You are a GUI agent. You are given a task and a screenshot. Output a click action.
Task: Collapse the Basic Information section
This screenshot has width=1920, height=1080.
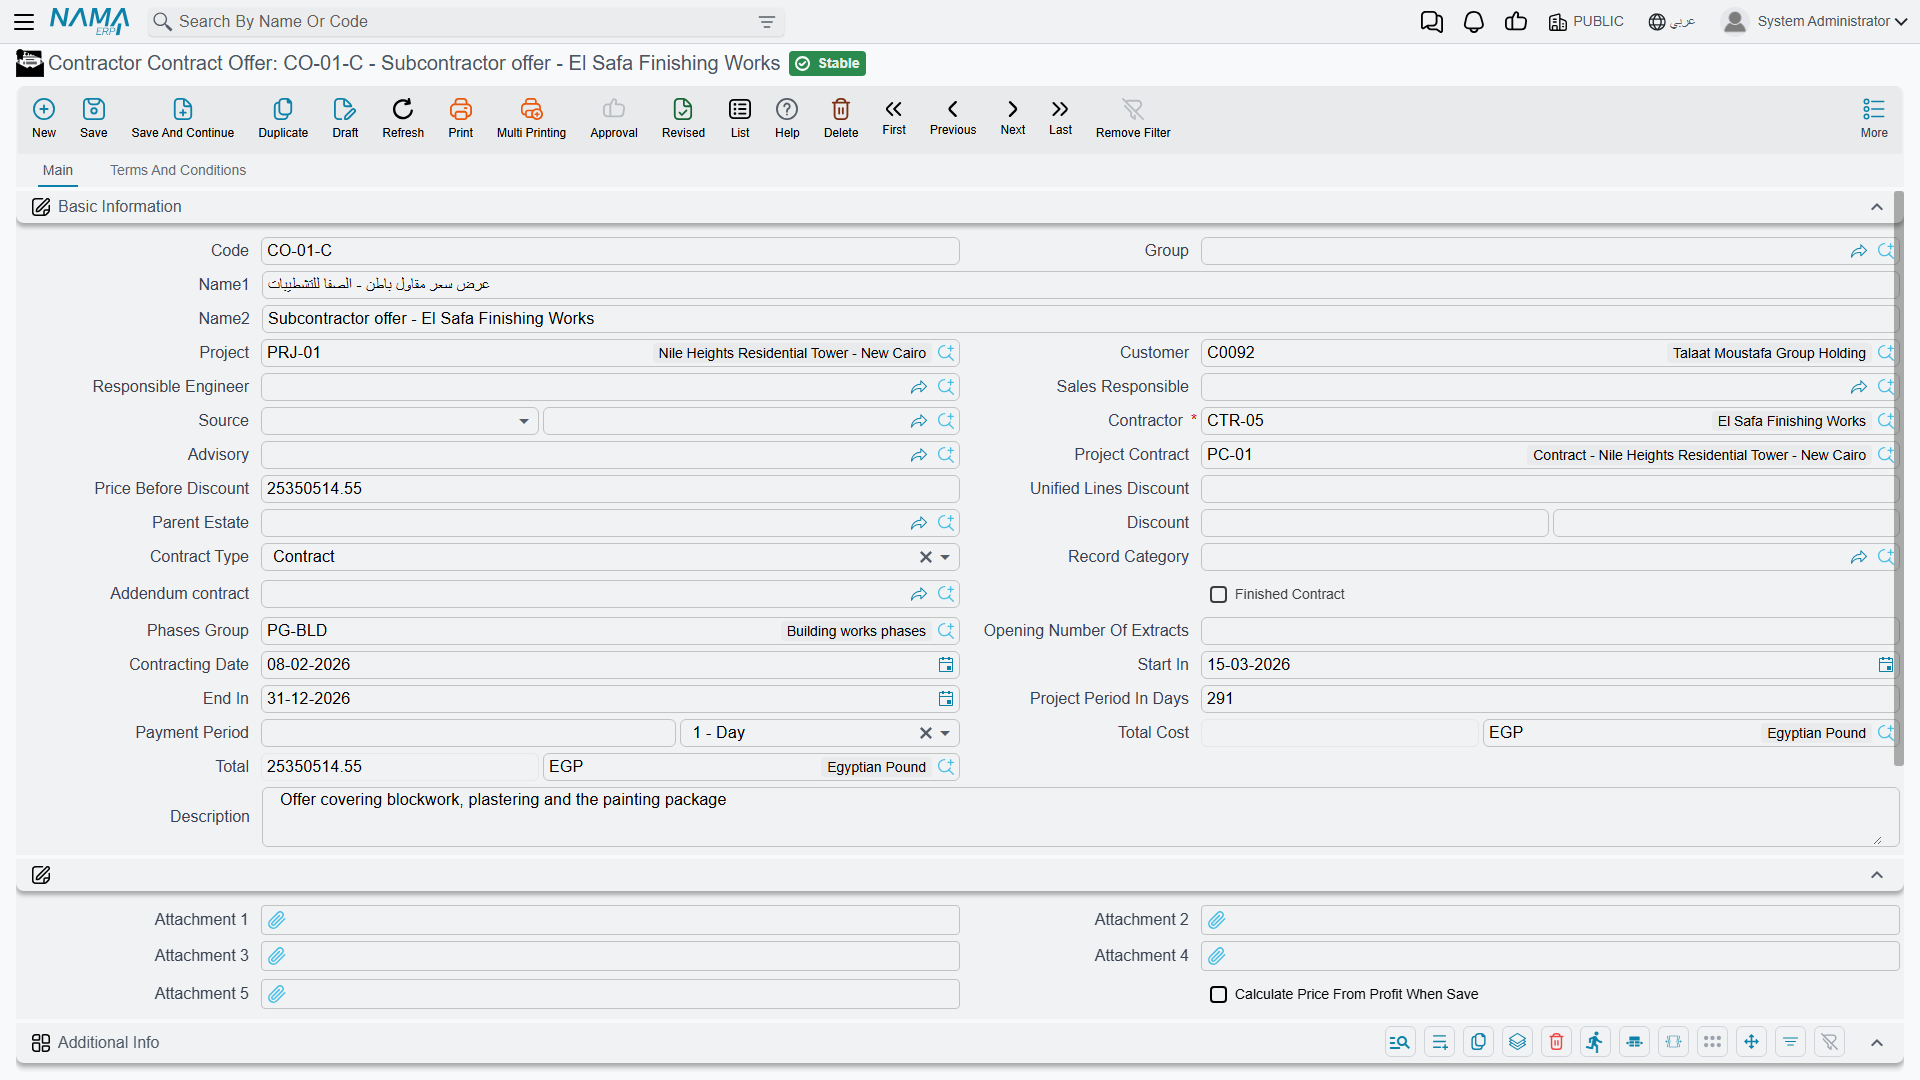1877,207
